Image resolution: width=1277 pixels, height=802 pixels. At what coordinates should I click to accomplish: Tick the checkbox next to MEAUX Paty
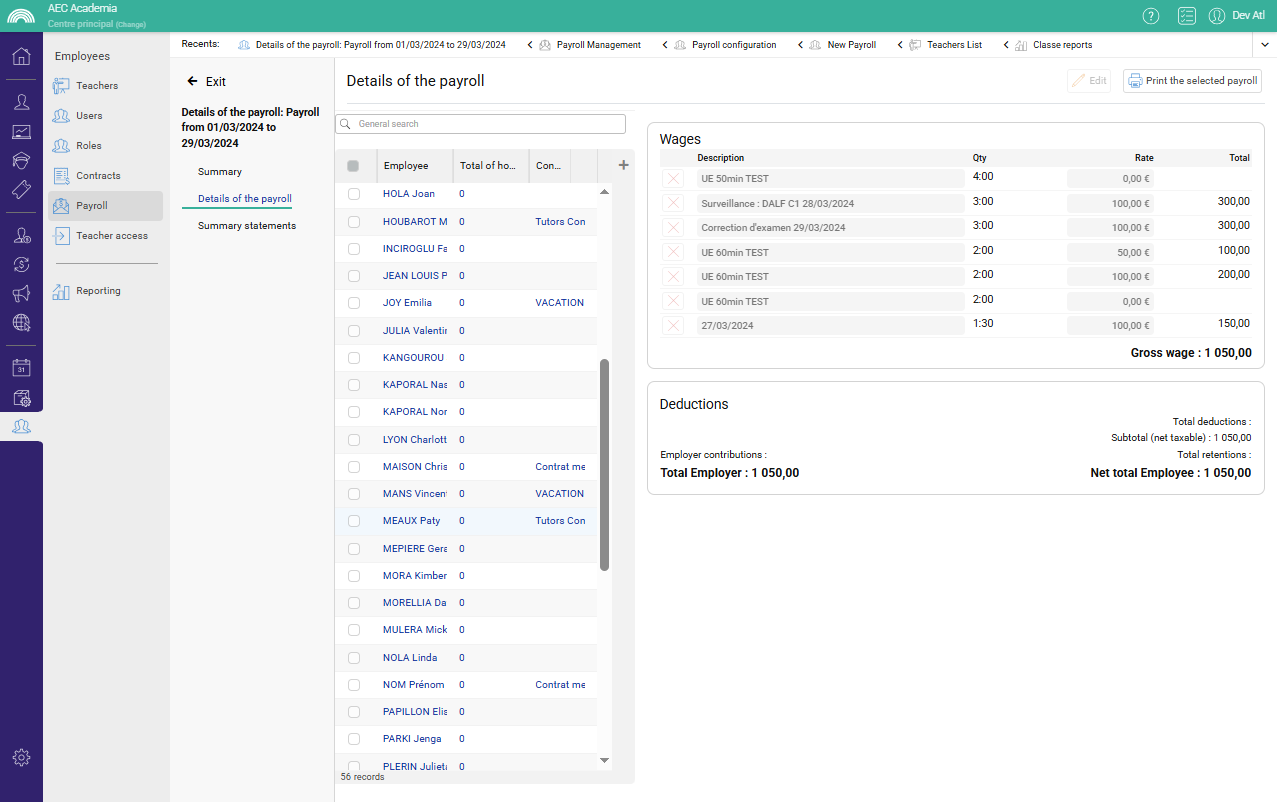tap(354, 521)
